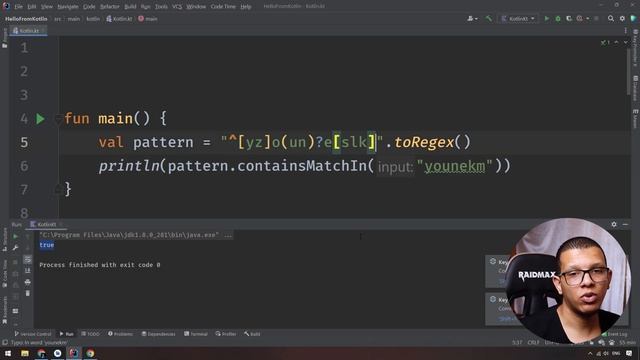Click the "younekm" string on line 6

click(455, 166)
